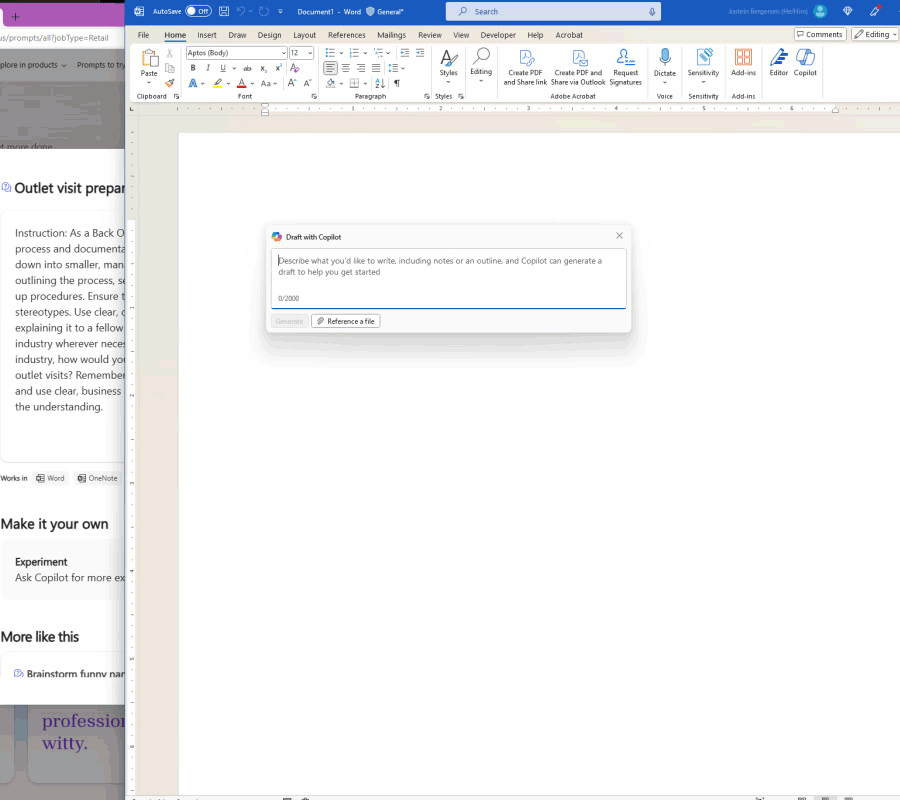The height and width of the screenshot is (800, 900).
Task: Expand the text highlight color options
Action: 227,83
